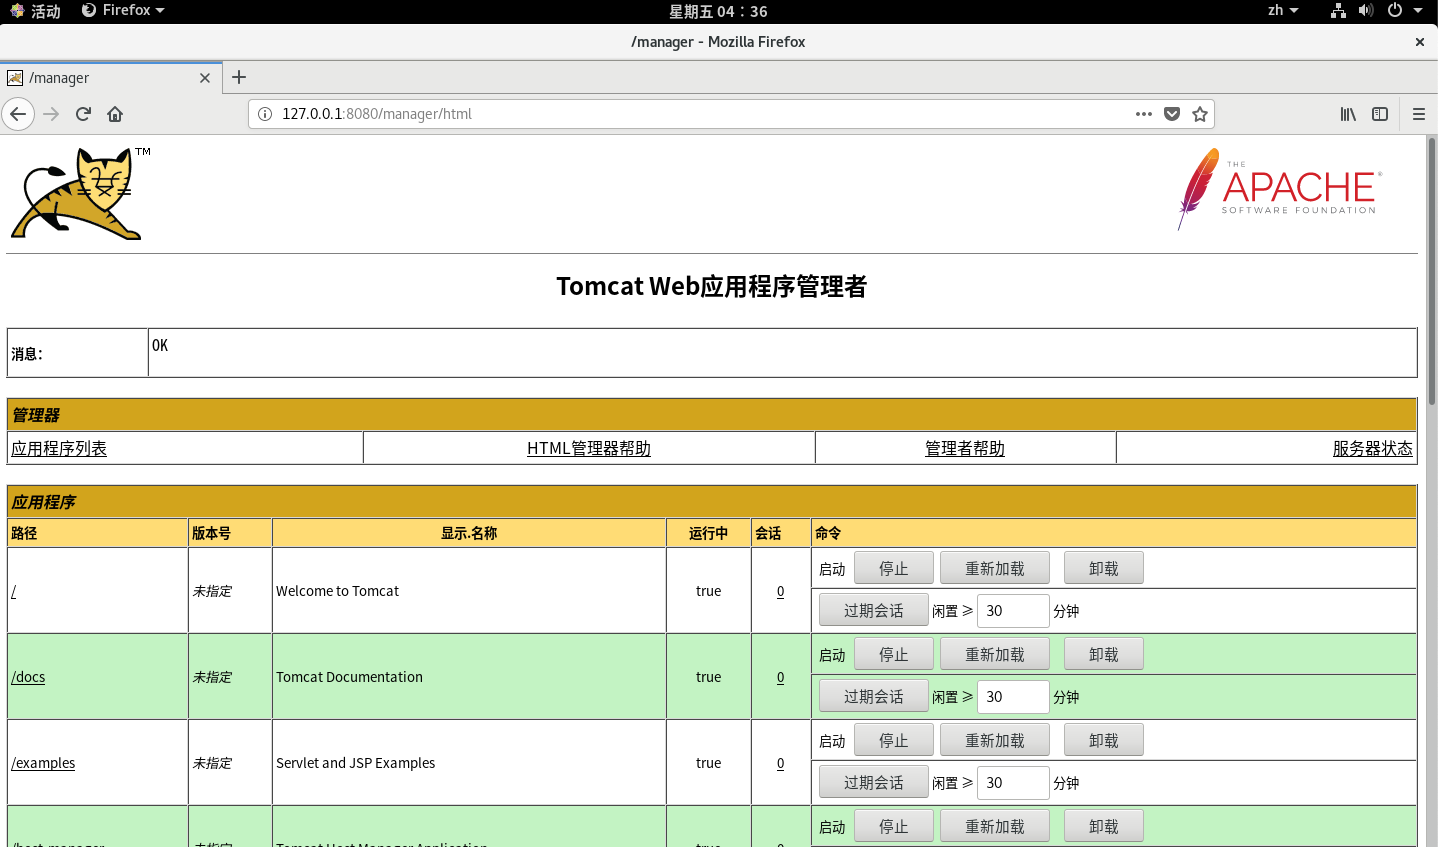Edit the idle minutes field for /examples
The width and height of the screenshot is (1438, 847).
[1012, 783]
